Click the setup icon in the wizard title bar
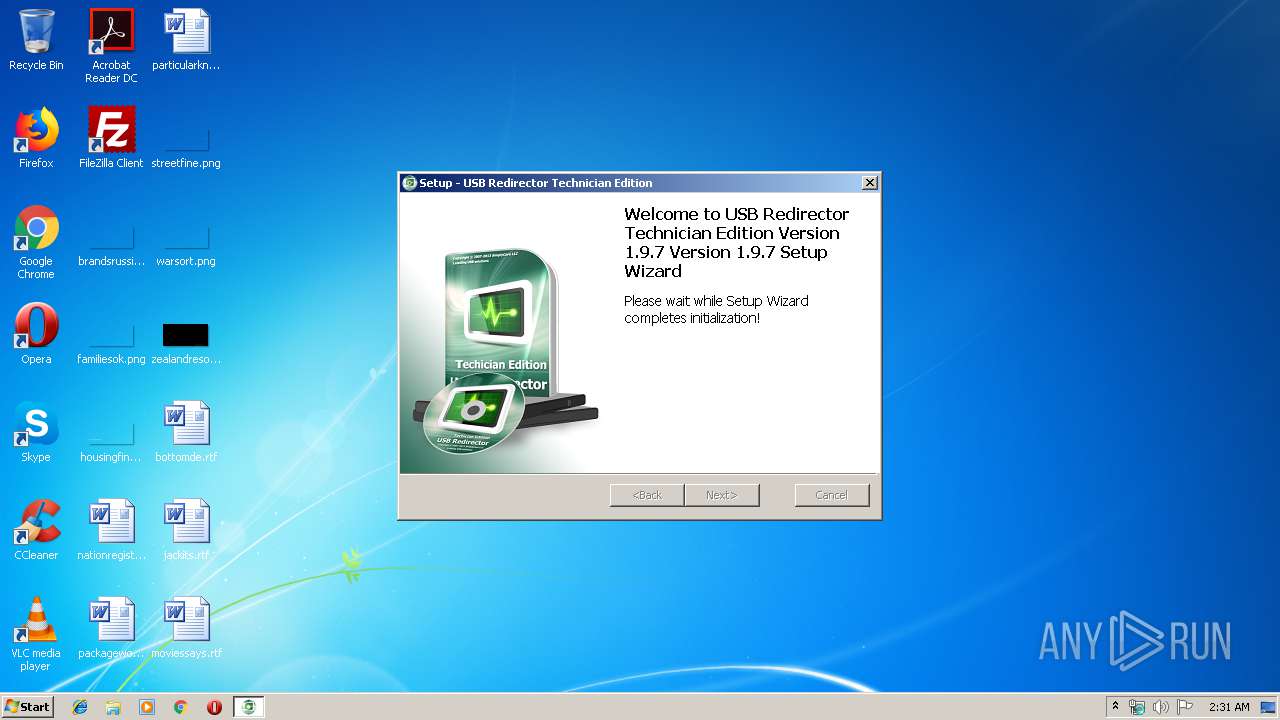 (x=409, y=183)
